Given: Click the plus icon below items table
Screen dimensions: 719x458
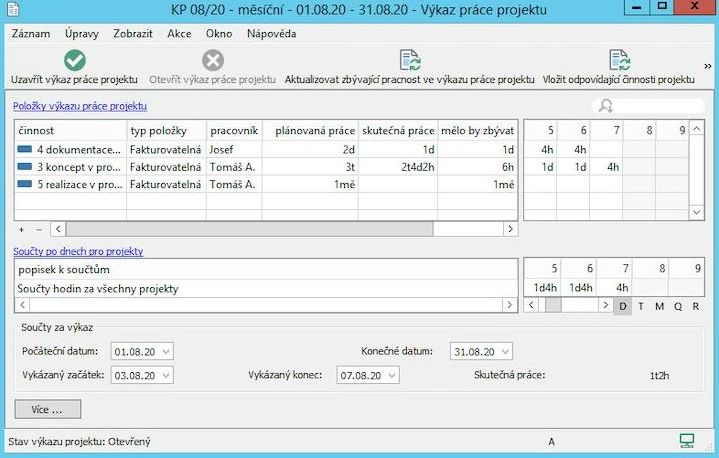Looking at the screenshot, I should point(22,229).
